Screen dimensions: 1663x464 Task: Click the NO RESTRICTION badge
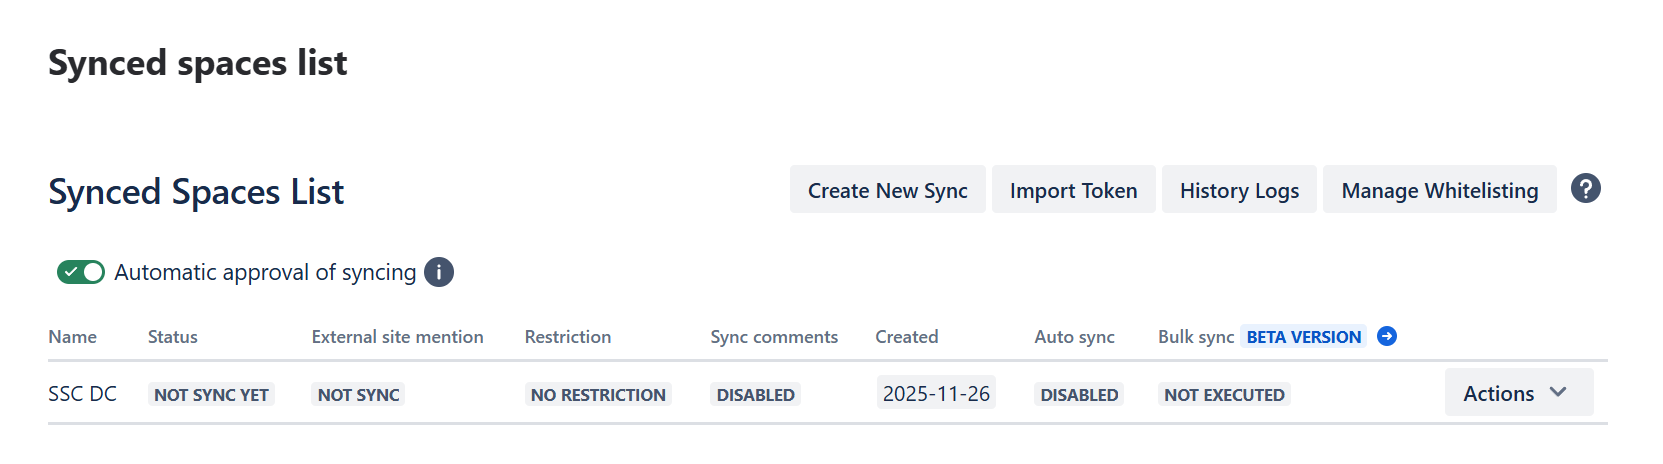[598, 395]
